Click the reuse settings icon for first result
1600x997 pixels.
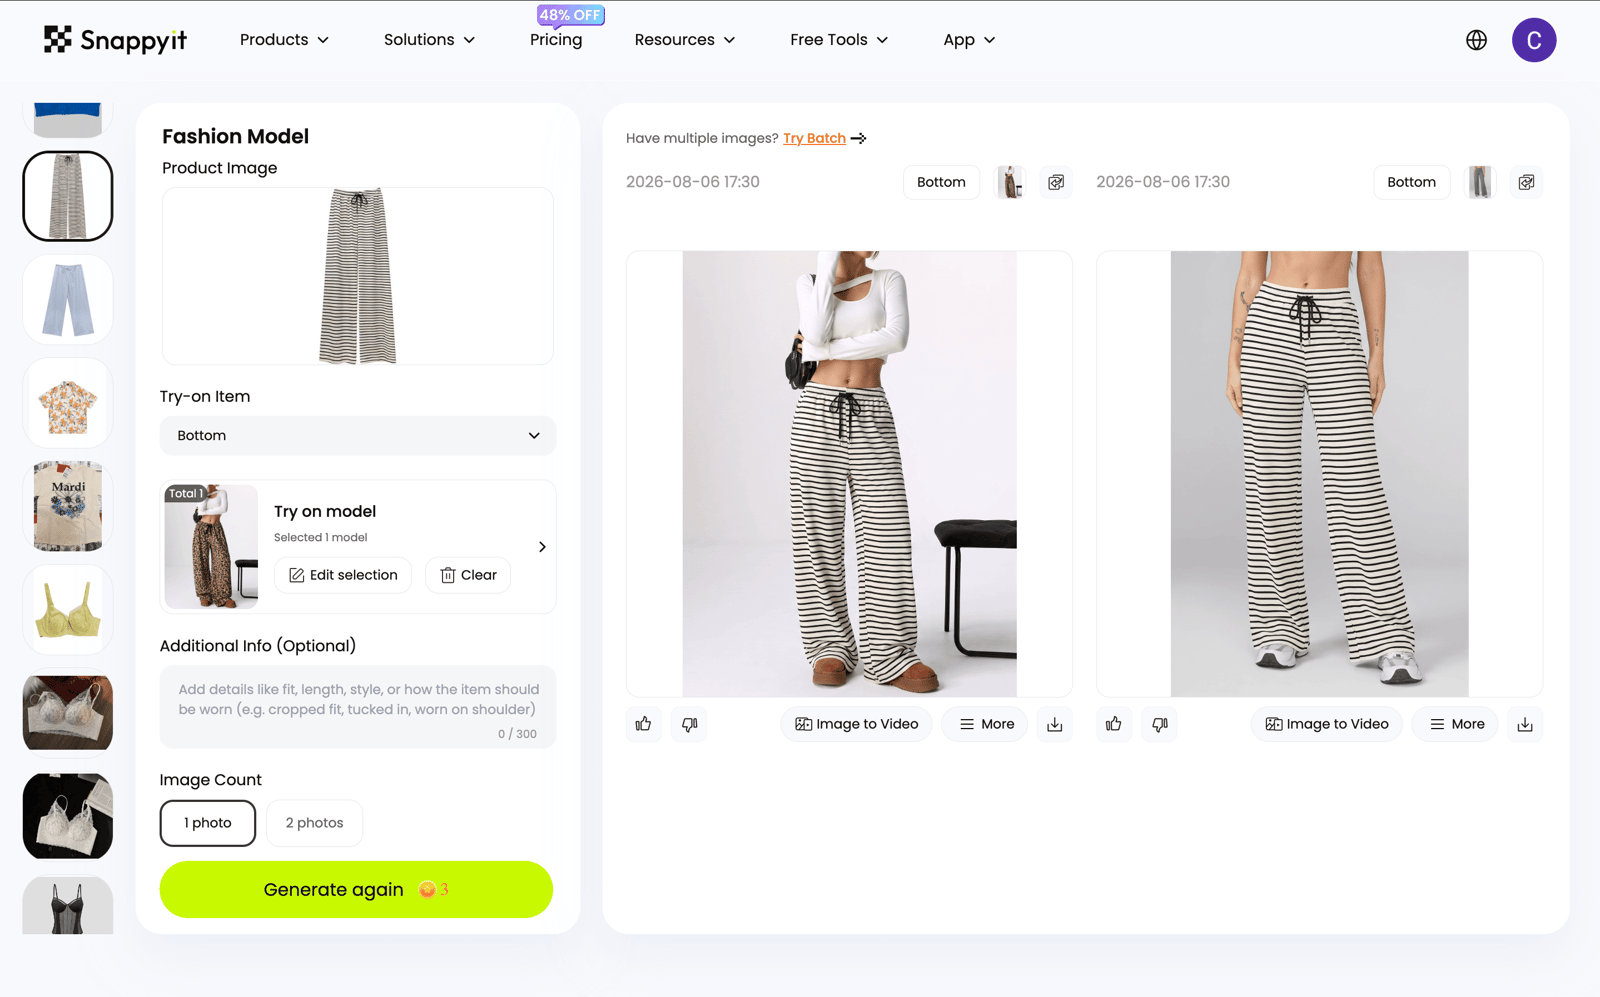[1056, 182]
